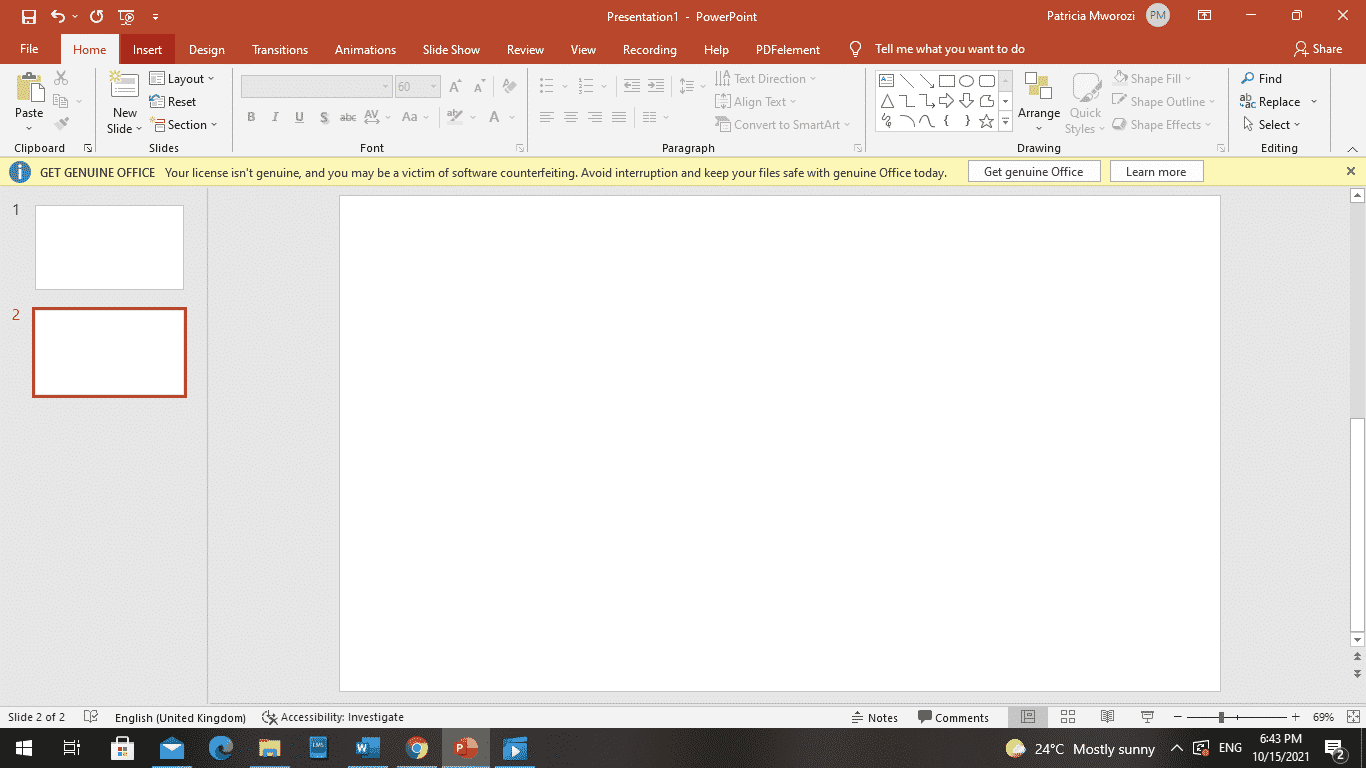Click the Get genuine Office button
This screenshot has height=768, width=1366.
(1033, 172)
